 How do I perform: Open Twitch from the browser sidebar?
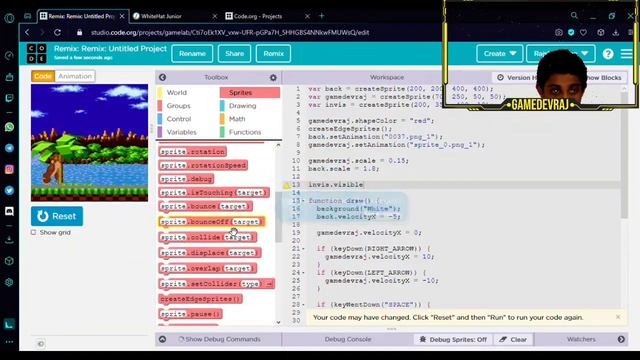tap(9, 98)
